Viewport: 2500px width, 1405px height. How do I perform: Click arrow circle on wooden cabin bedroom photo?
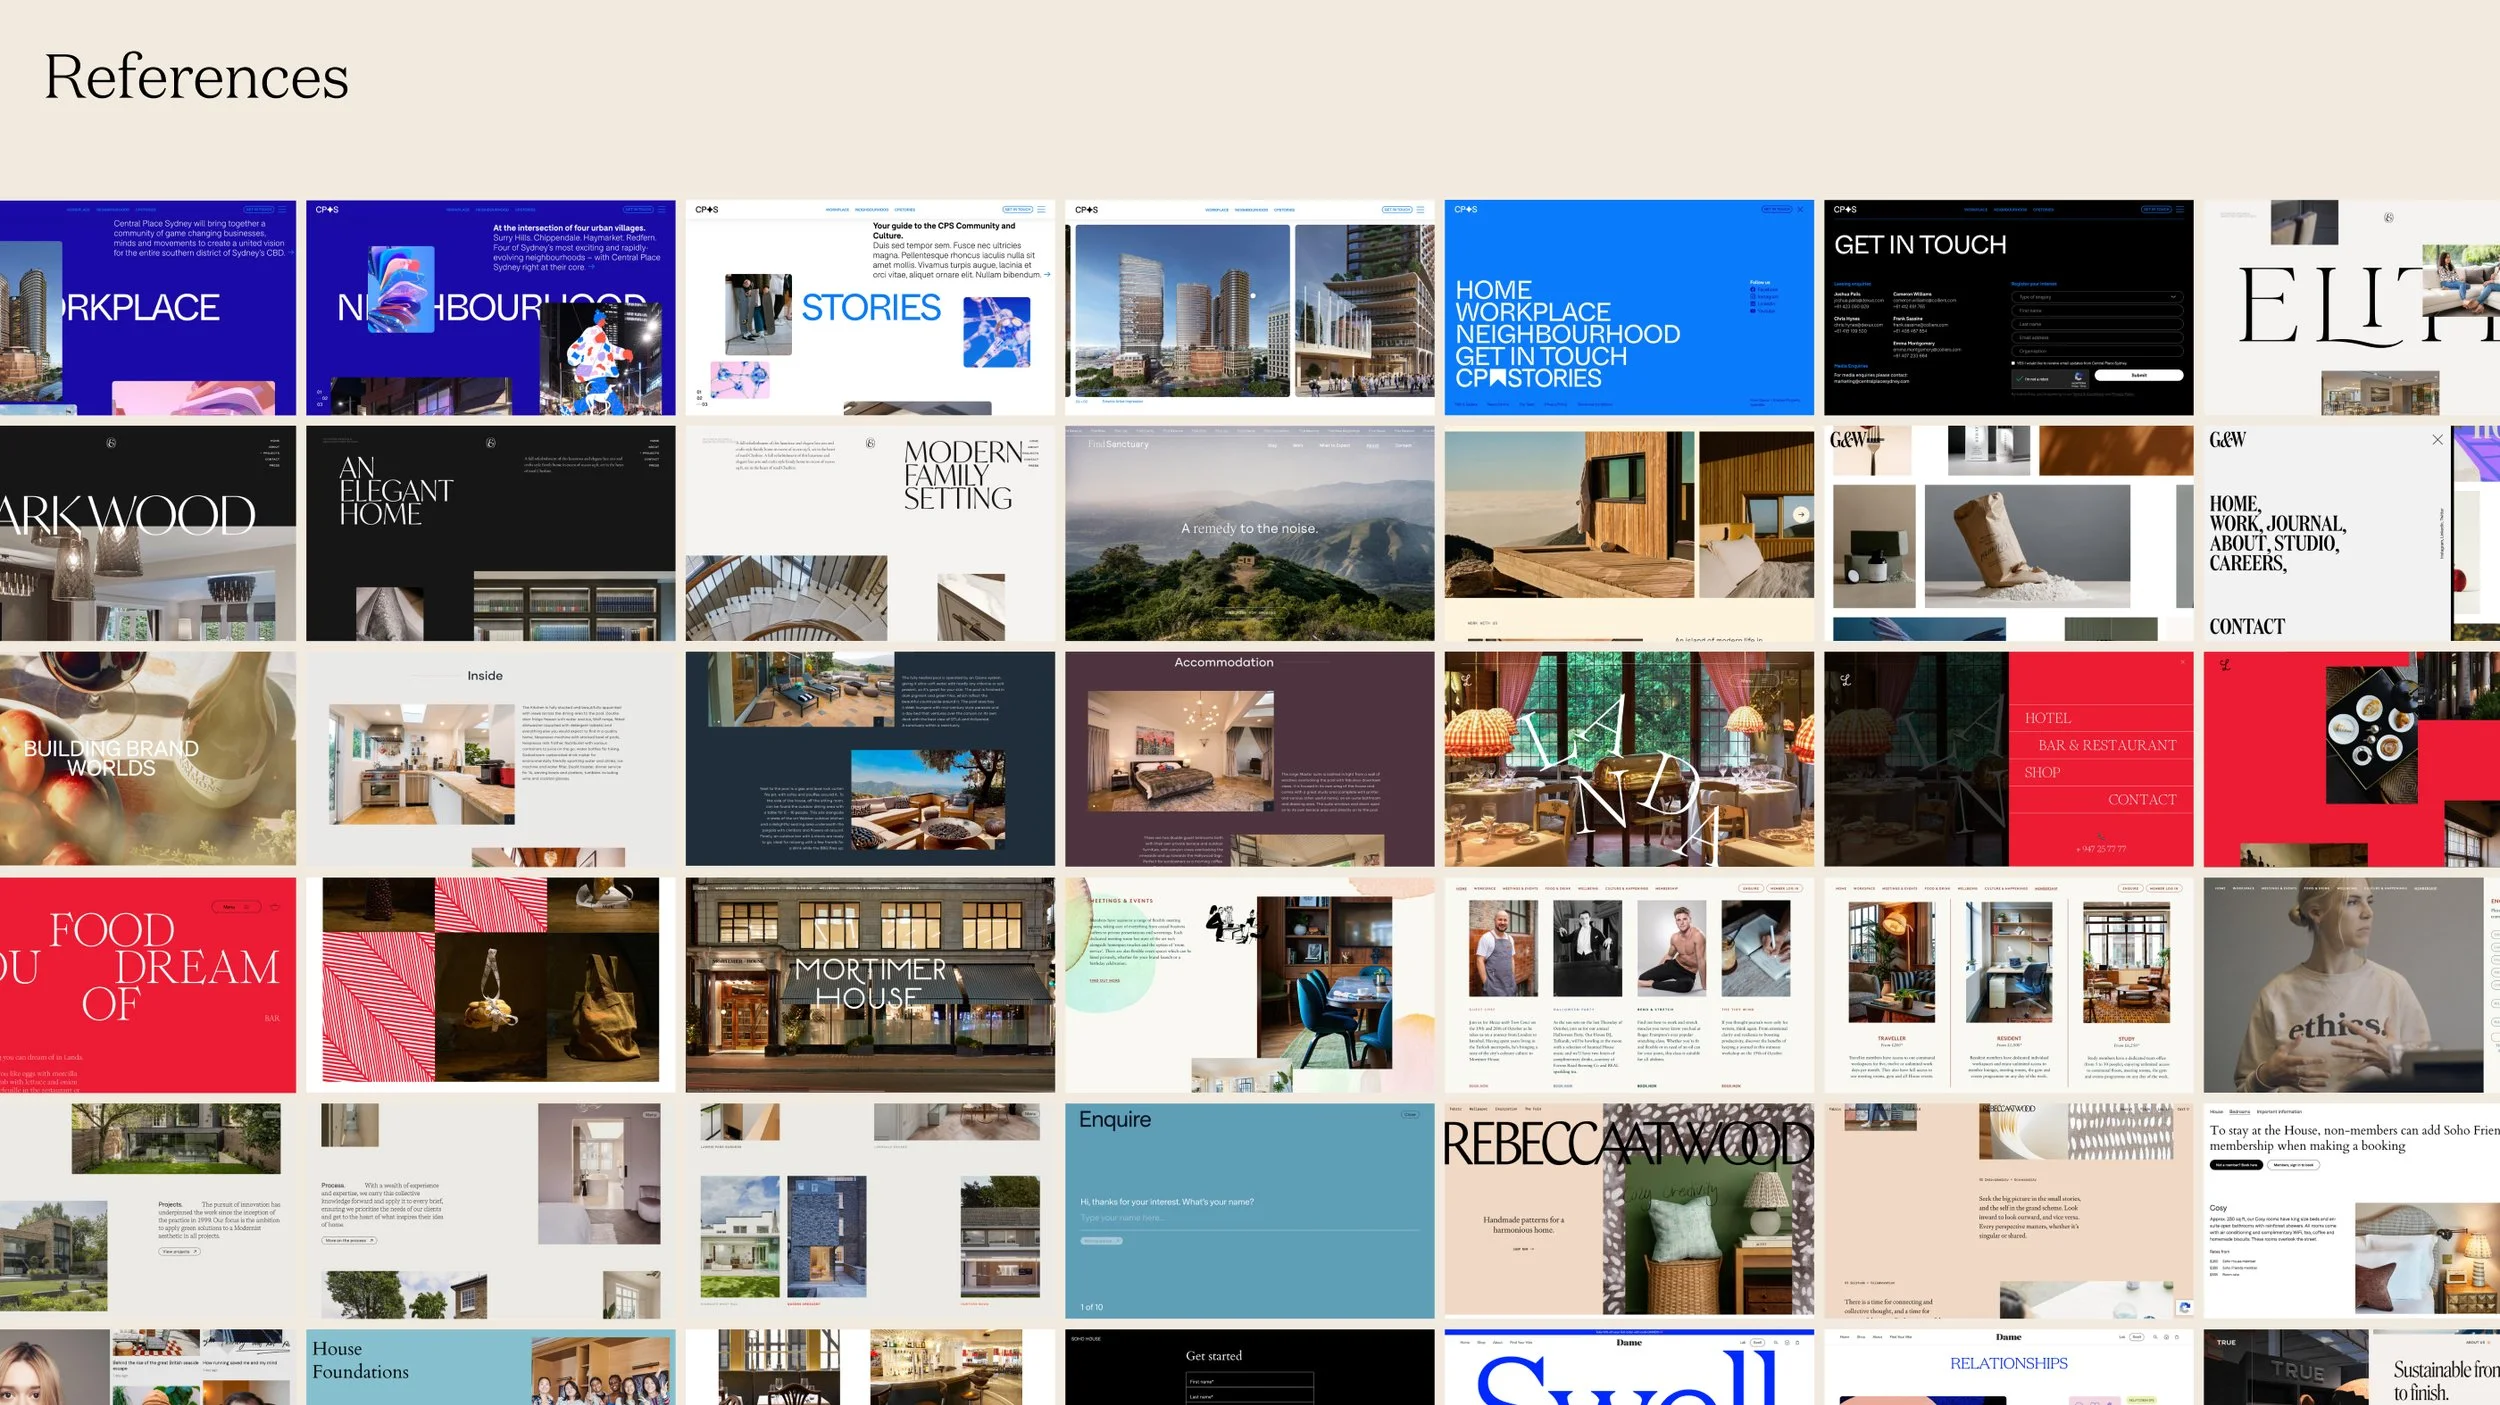[1801, 514]
